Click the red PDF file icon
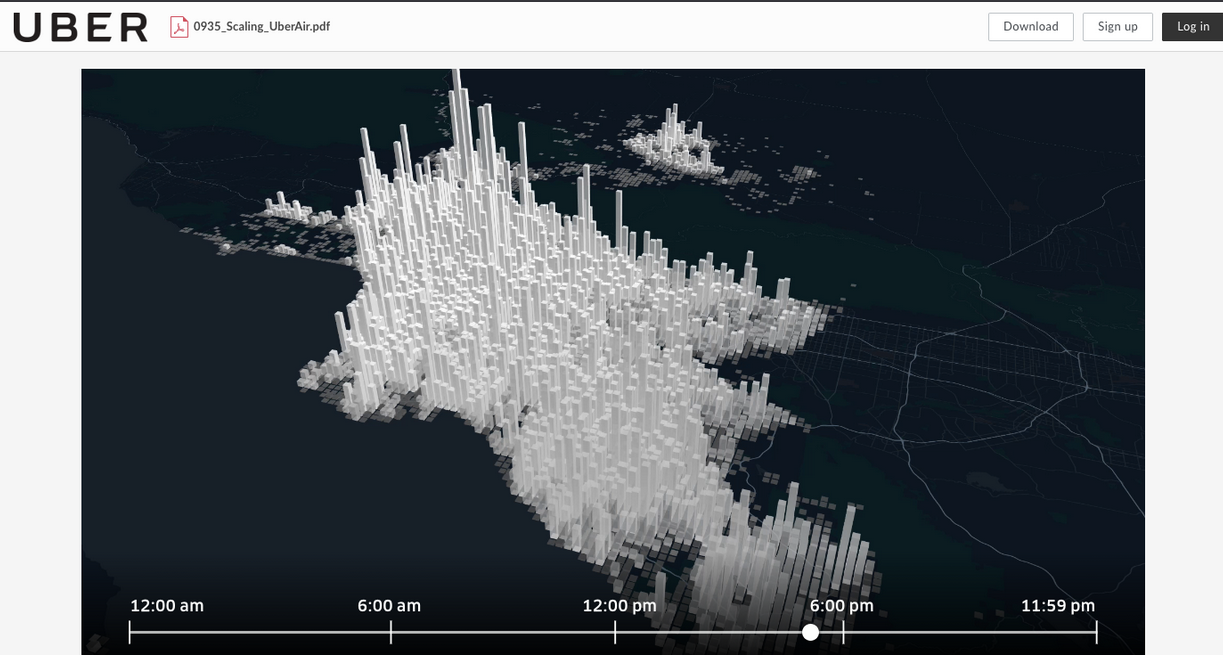1223x655 pixels. coord(179,27)
